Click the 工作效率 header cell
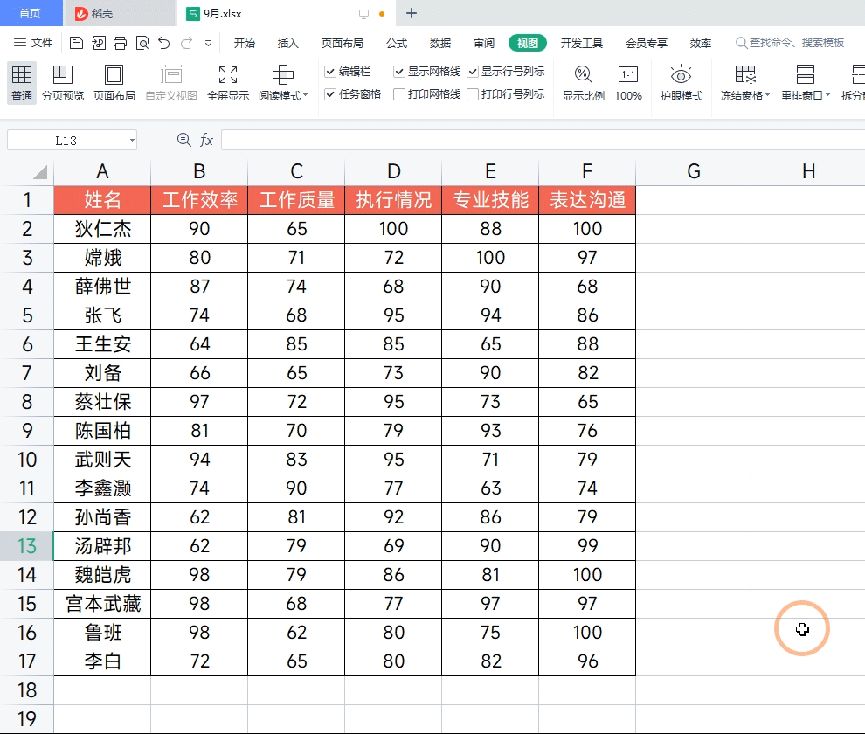Viewport: 865px width, 734px height. (x=199, y=200)
